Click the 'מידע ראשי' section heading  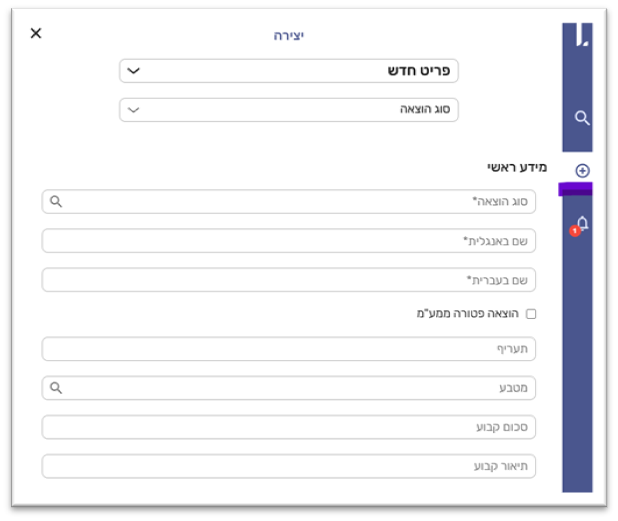coord(510,167)
